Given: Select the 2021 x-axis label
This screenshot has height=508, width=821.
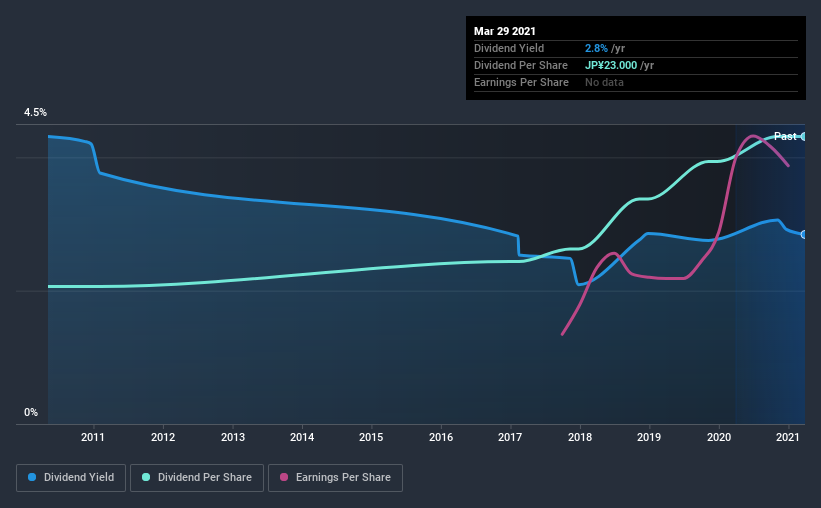Looking at the screenshot, I should point(787,437).
